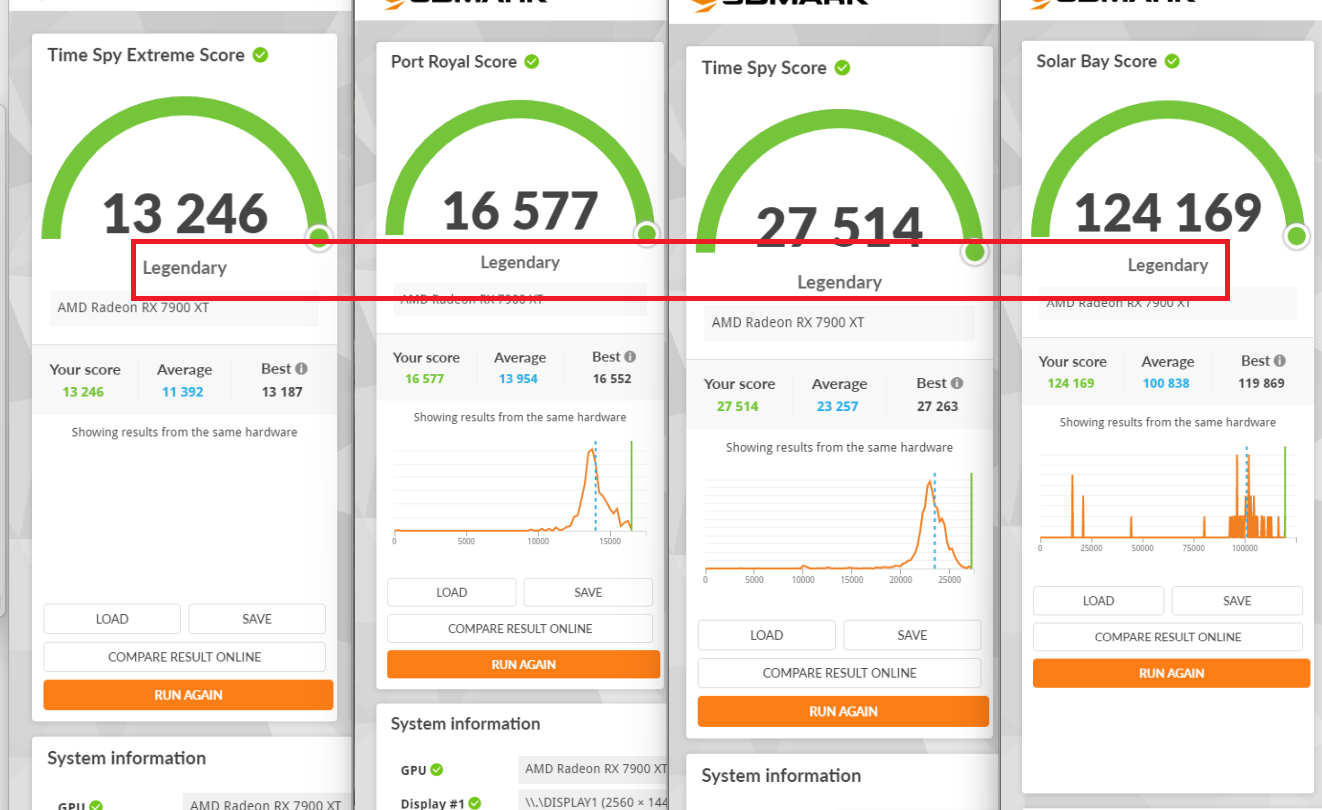
Task: Run the Time Spy Extreme benchmark again
Action: pos(188,695)
